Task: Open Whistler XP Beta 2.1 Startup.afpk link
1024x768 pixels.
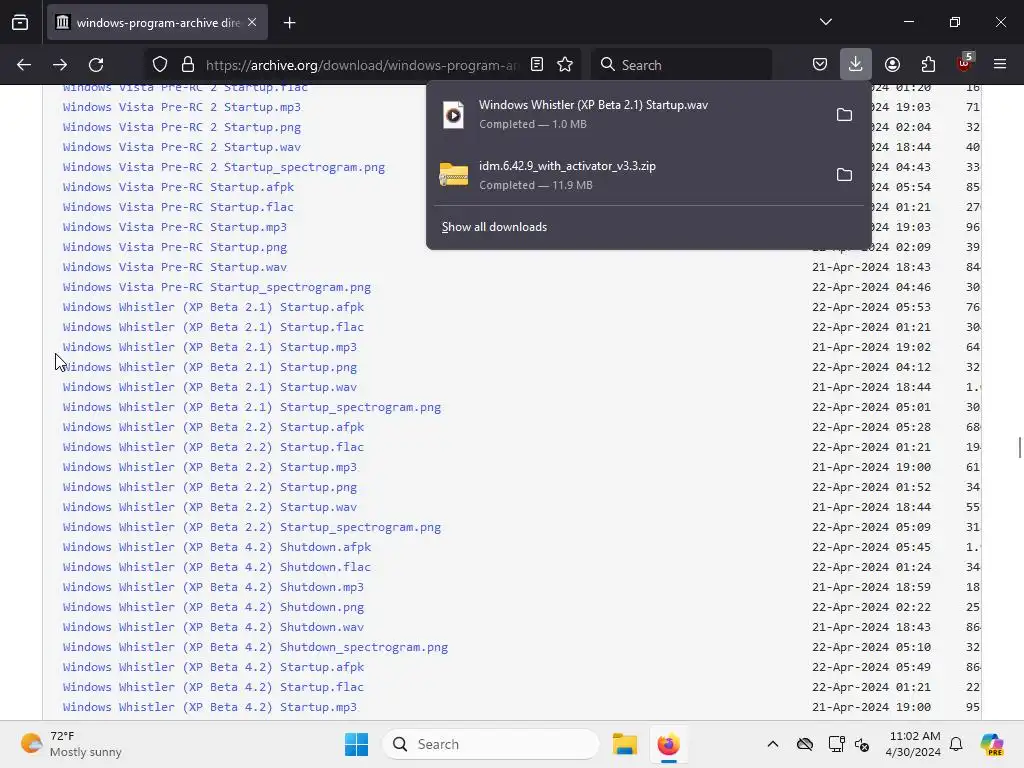Action: click(x=214, y=307)
